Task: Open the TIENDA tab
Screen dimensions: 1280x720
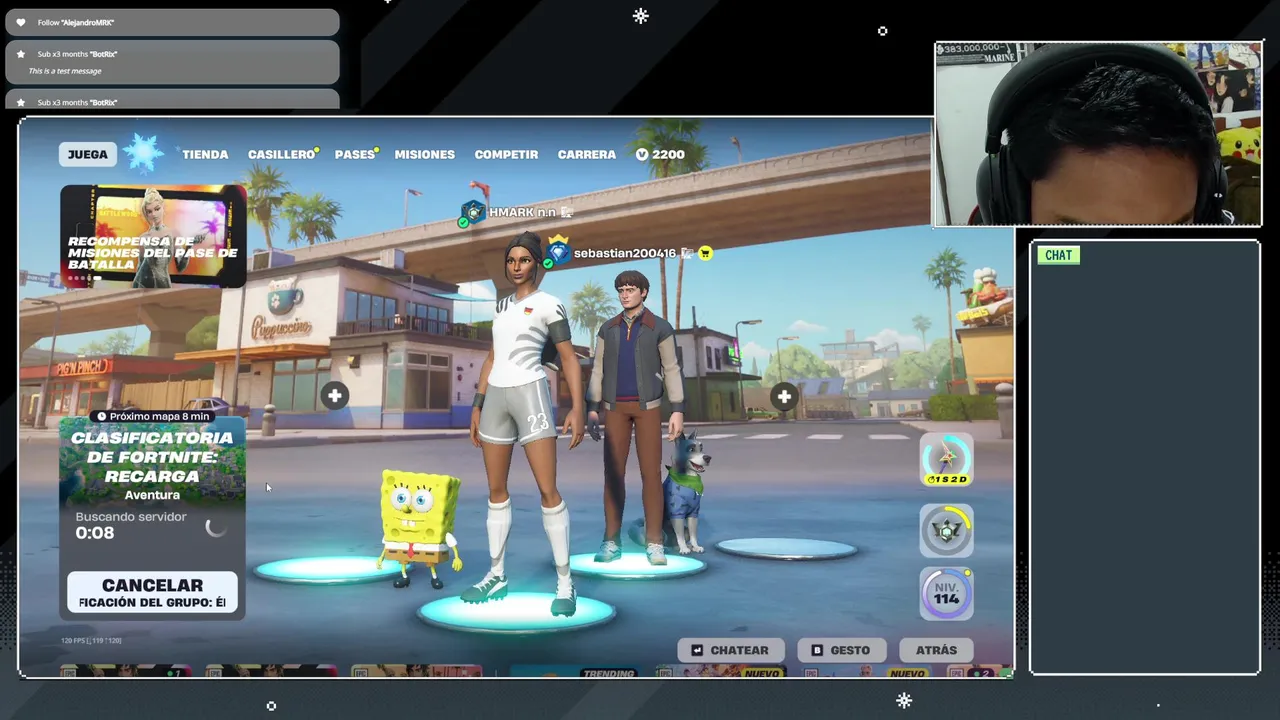Action: tap(205, 154)
